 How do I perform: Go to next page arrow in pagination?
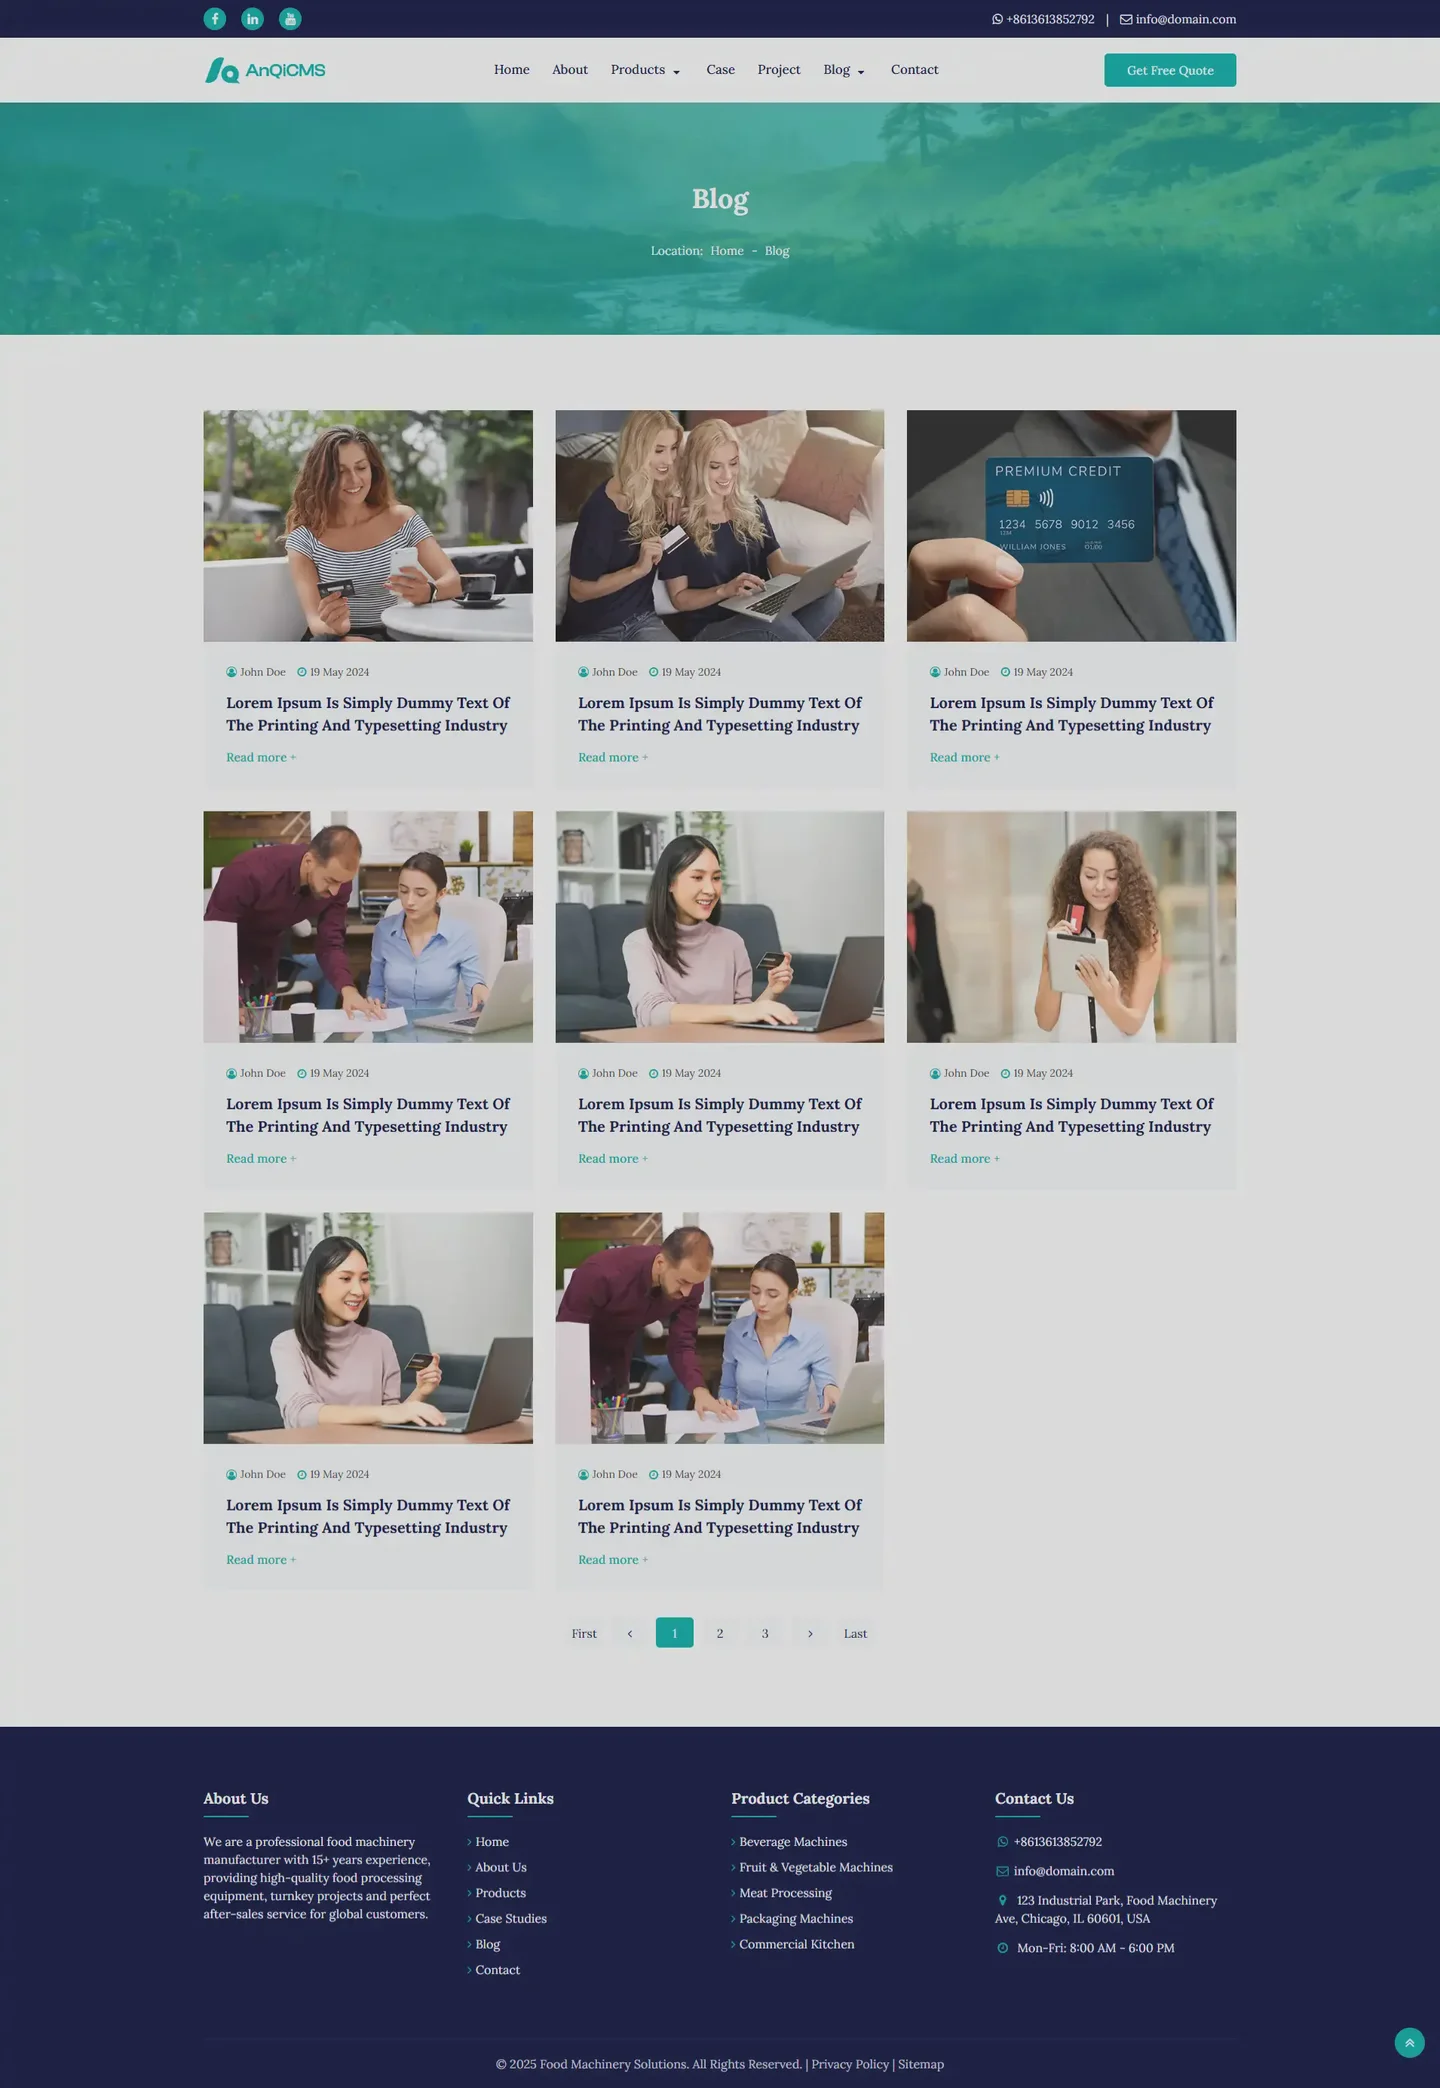810,1633
